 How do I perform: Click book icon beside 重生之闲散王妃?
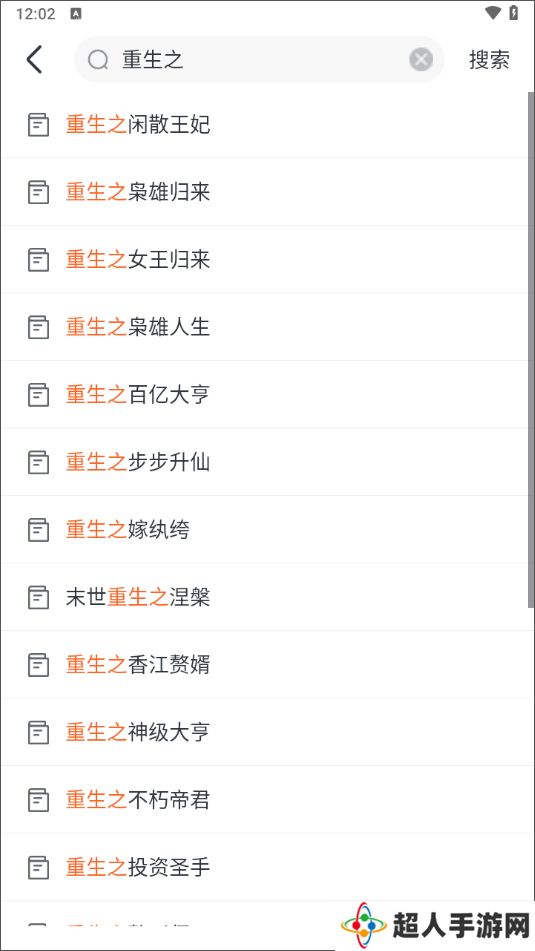tap(38, 124)
